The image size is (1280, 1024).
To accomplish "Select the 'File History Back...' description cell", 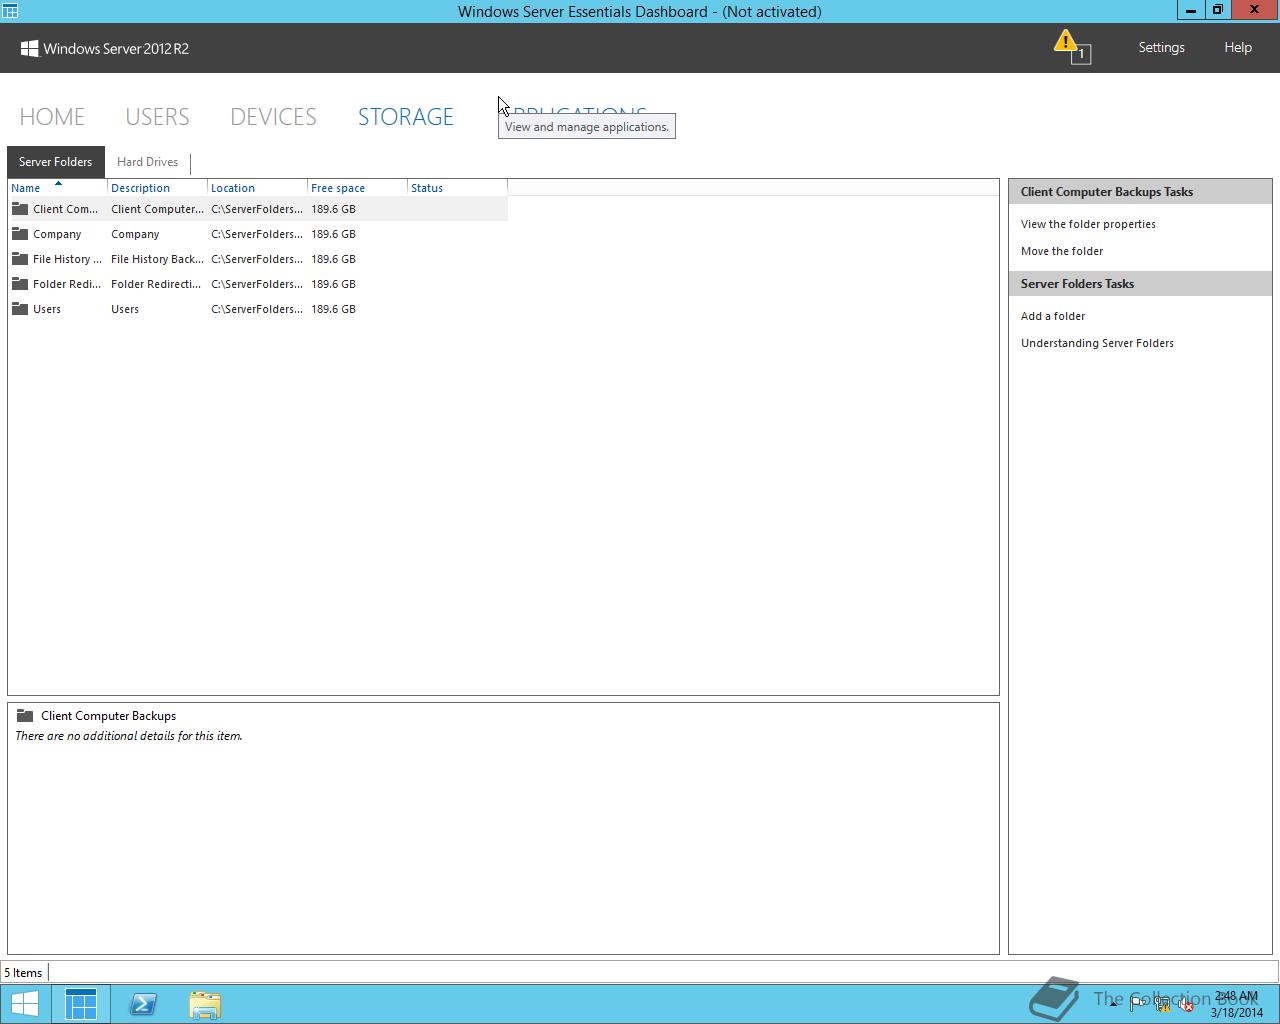I will 157,259.
